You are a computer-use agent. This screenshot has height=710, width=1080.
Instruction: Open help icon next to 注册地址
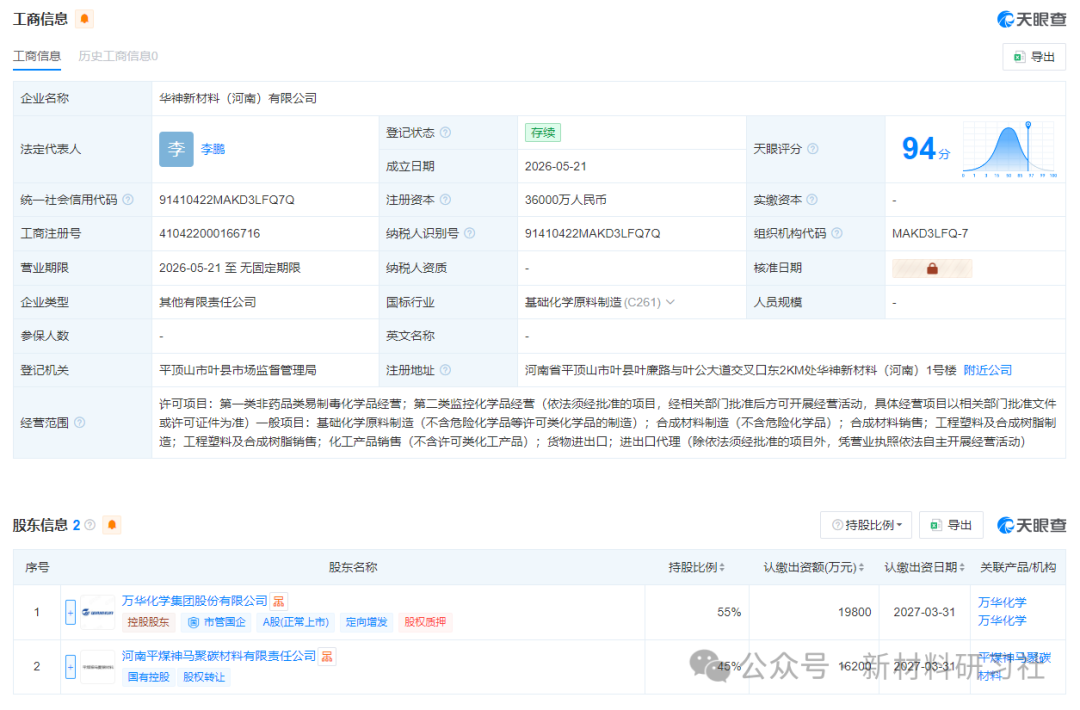446,370
